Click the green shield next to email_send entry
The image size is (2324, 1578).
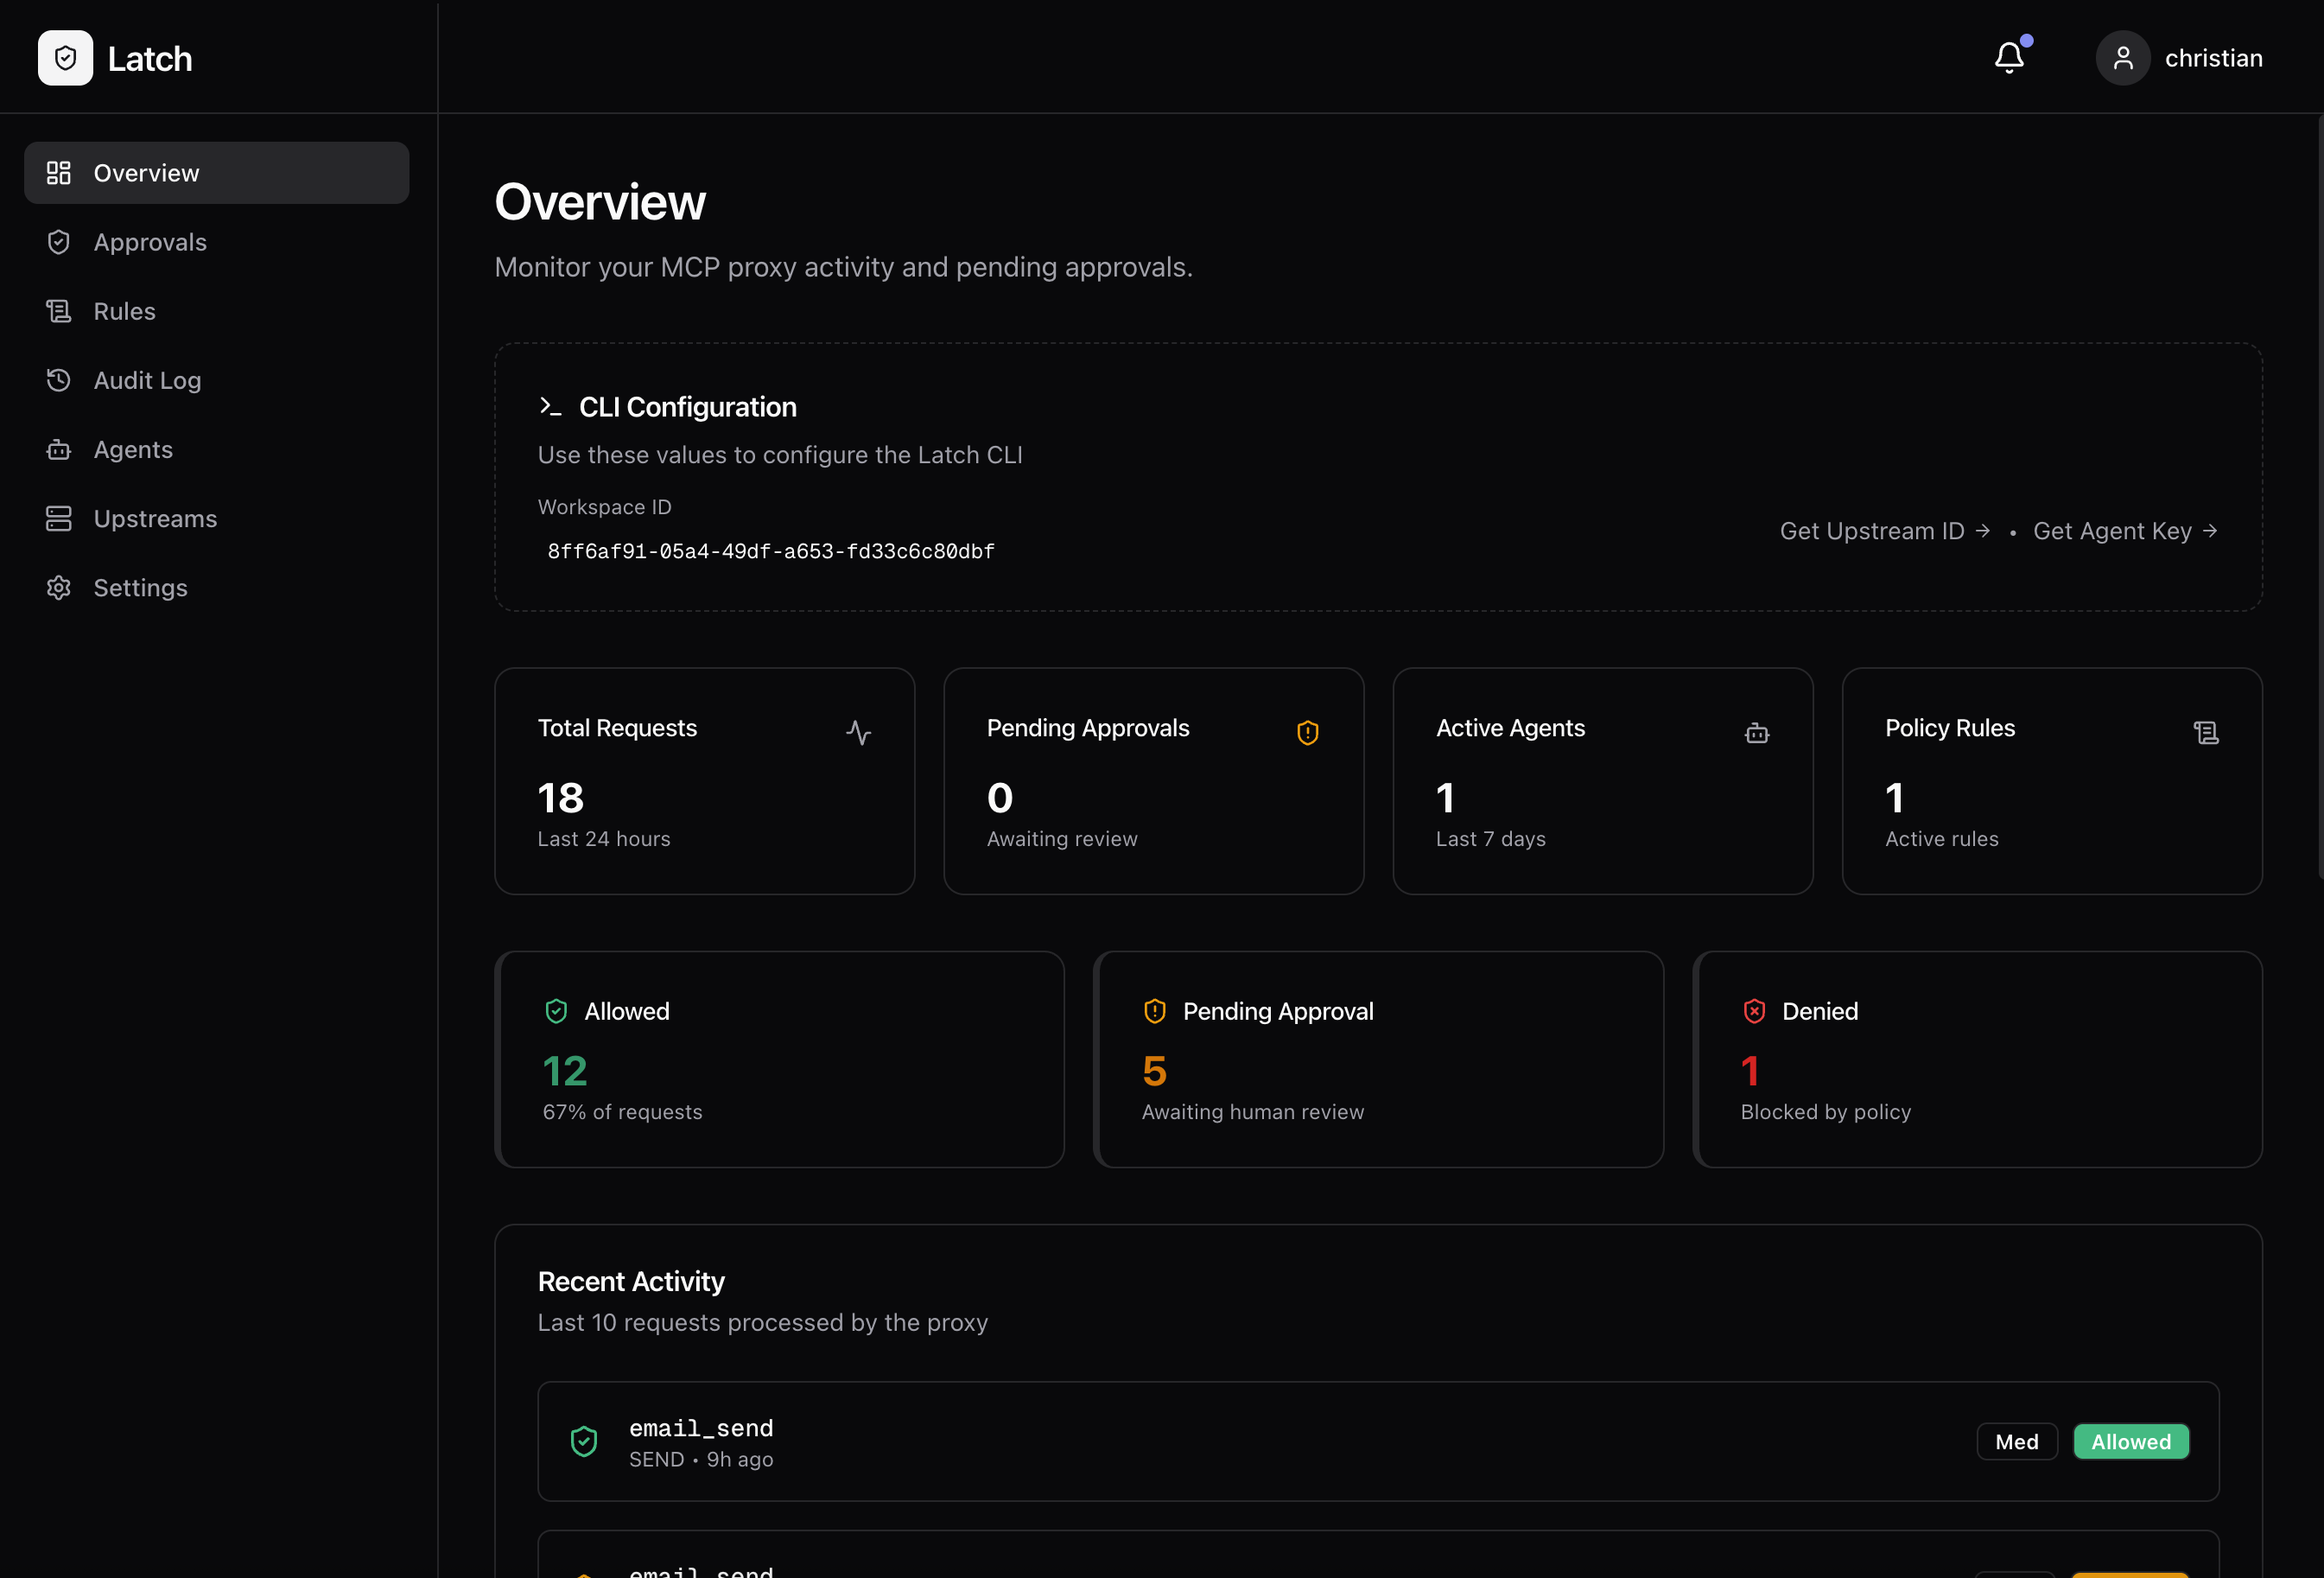click(584, 1441)
